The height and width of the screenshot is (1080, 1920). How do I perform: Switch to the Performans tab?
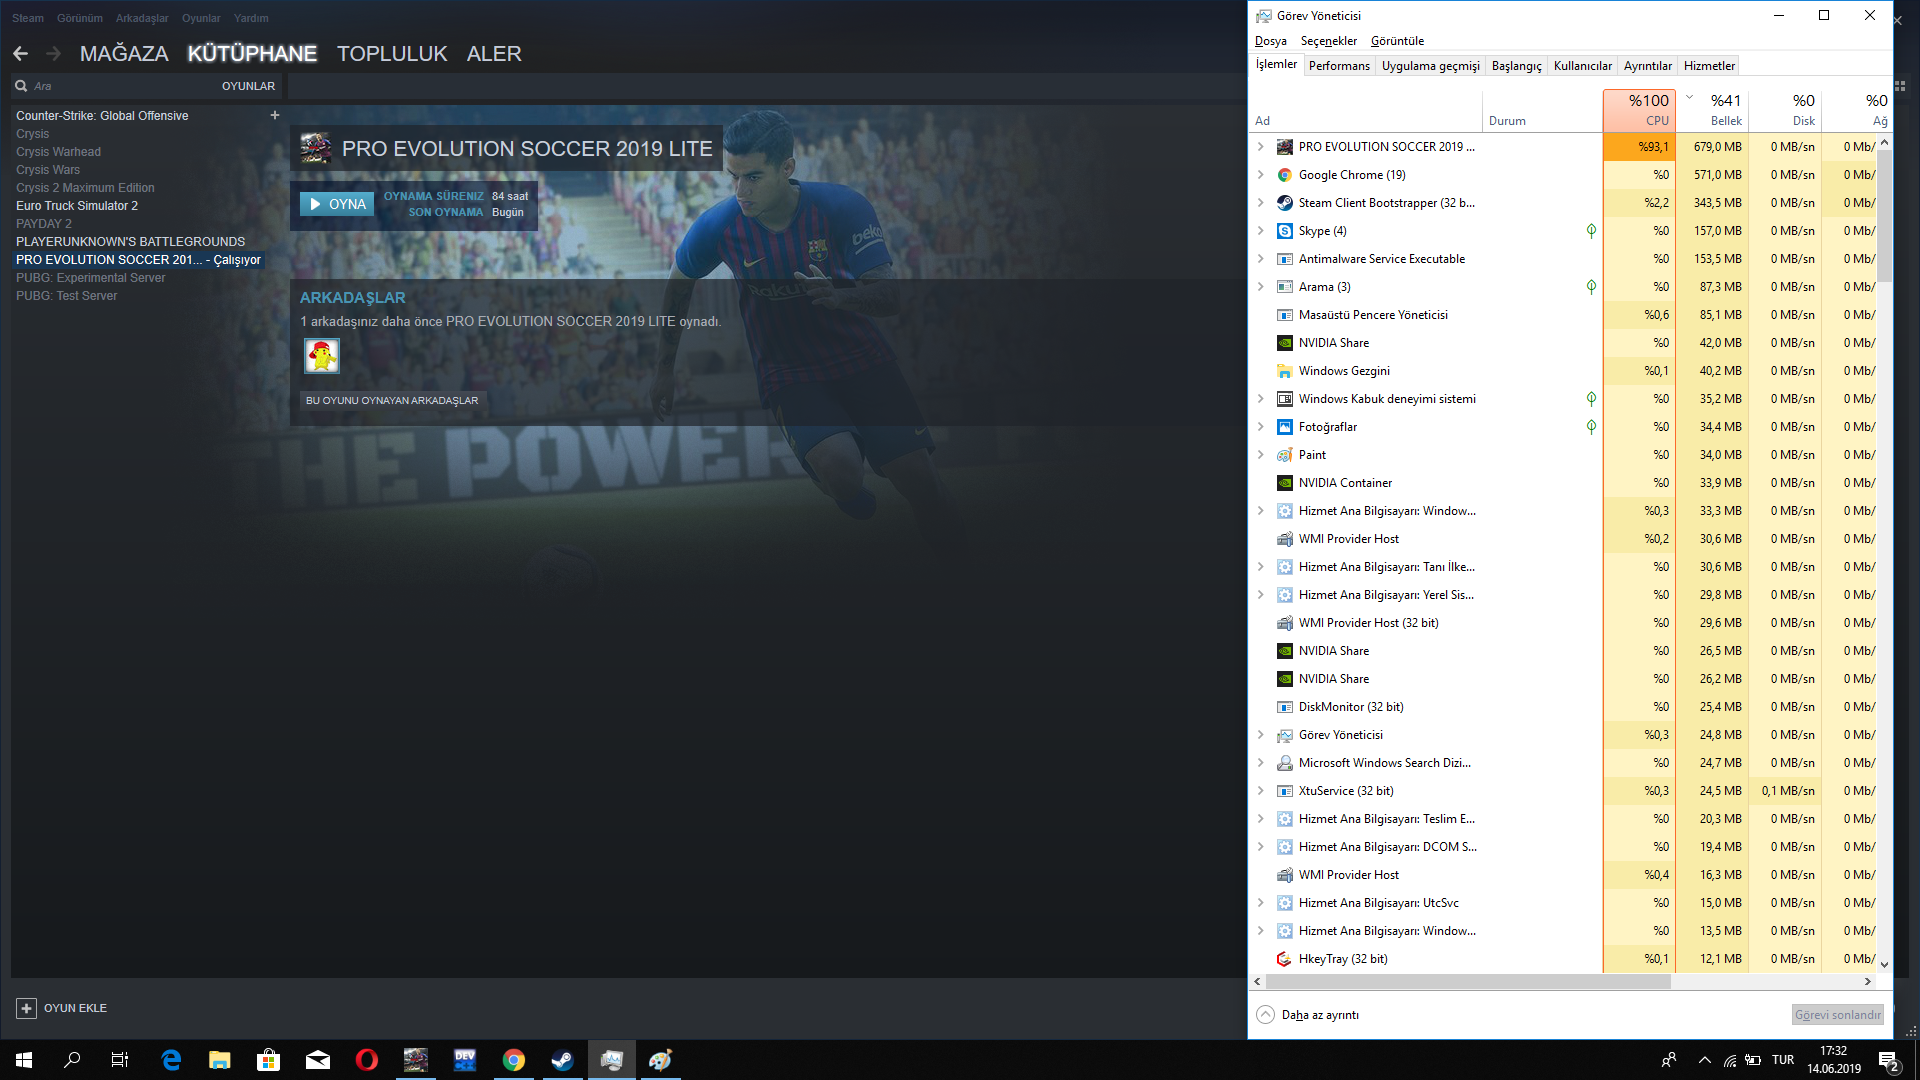click(1339, 66)
